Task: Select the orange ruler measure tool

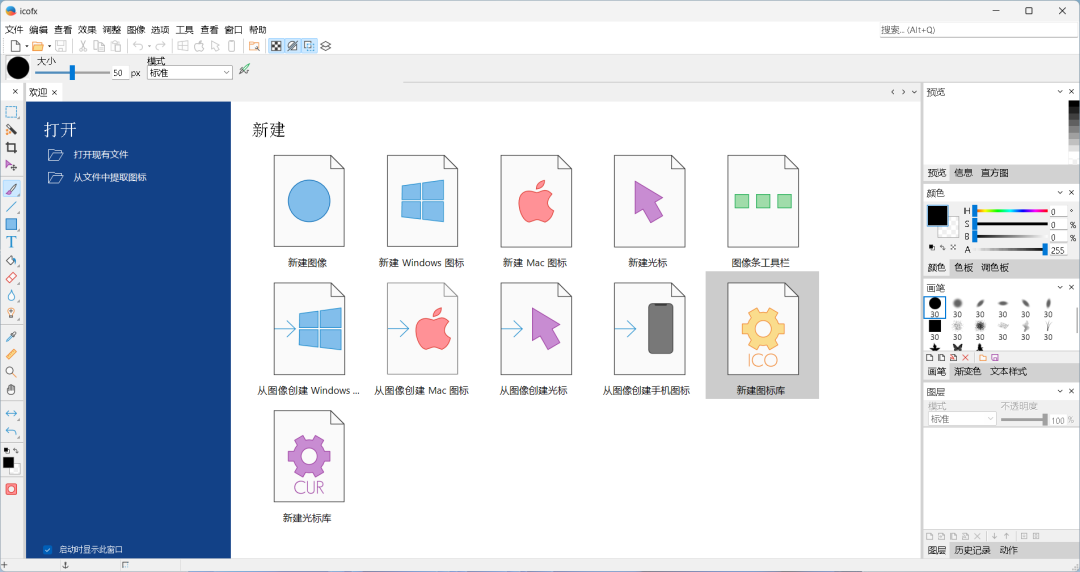Action: (x=11, y=354)
